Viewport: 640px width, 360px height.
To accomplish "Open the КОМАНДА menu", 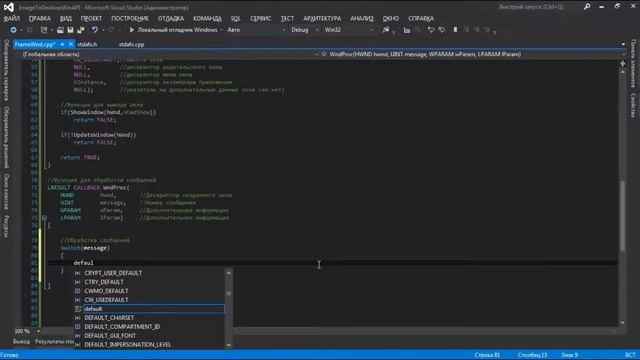I will [x=207, y=18].
